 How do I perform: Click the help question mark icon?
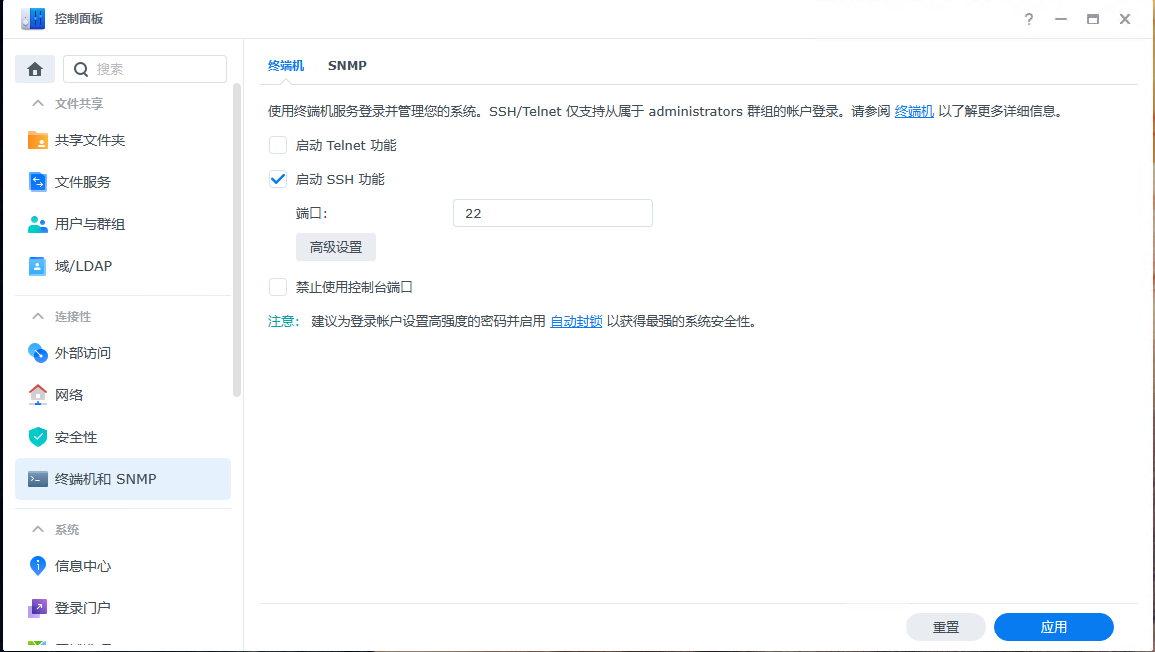[1028, 19]
